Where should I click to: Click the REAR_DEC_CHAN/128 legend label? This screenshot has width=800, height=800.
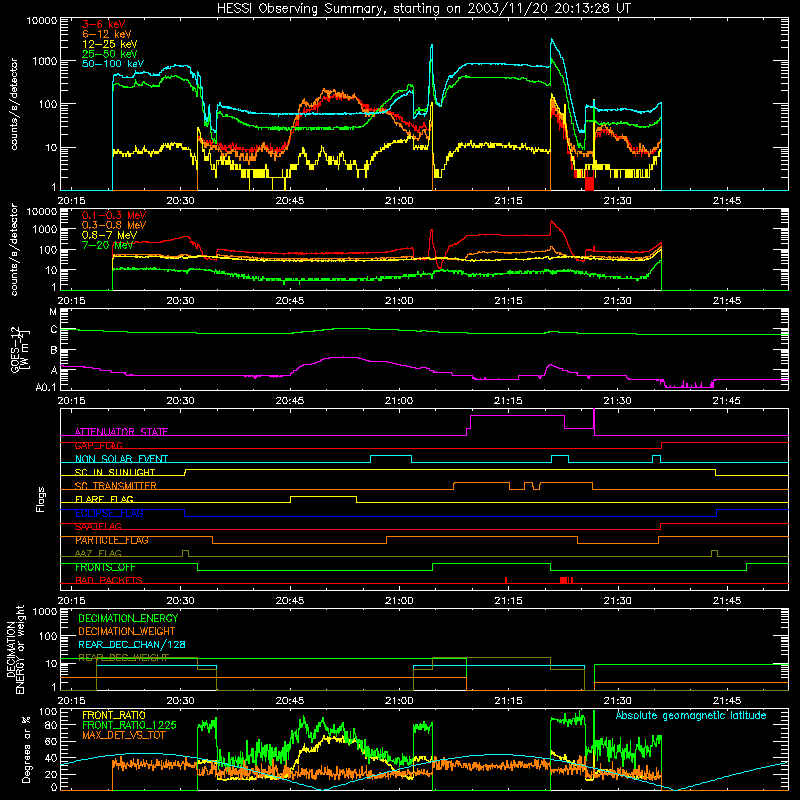132,645
